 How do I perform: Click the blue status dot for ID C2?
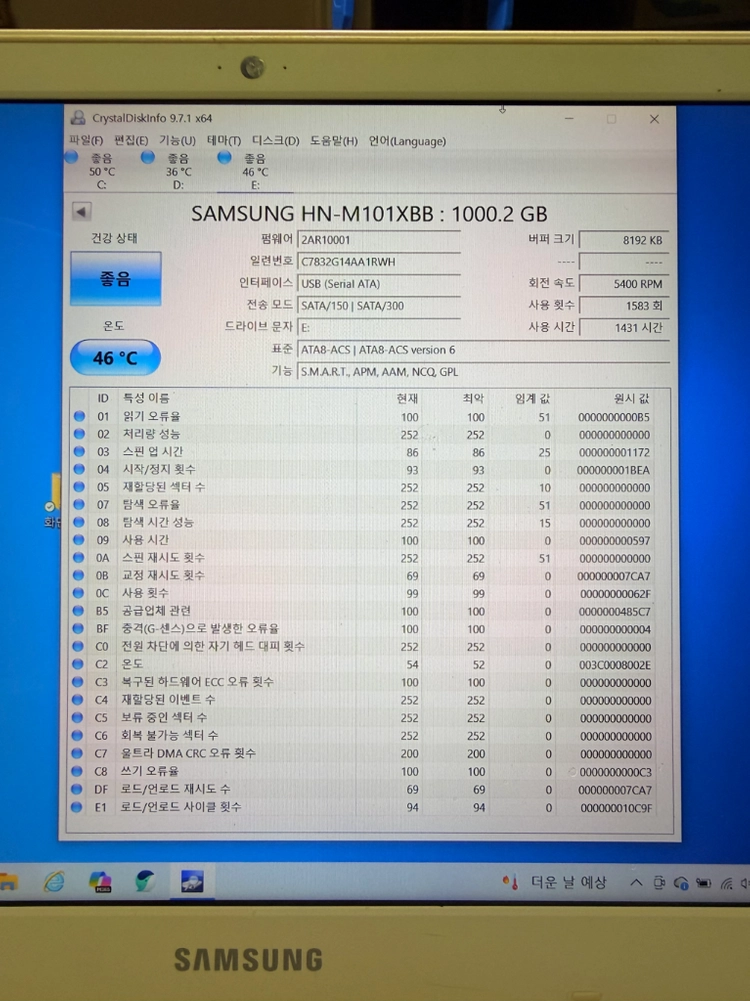78,664
